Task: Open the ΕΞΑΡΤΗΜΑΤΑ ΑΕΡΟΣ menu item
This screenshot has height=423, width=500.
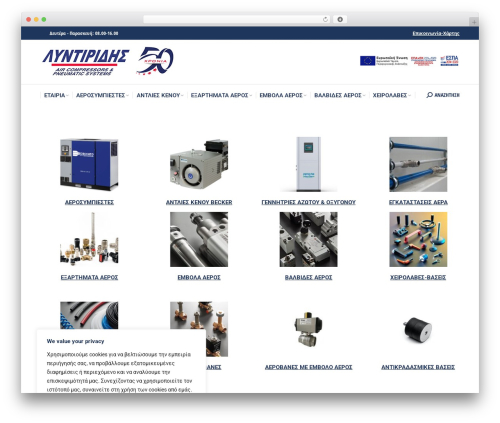Action: pos(221,95)
